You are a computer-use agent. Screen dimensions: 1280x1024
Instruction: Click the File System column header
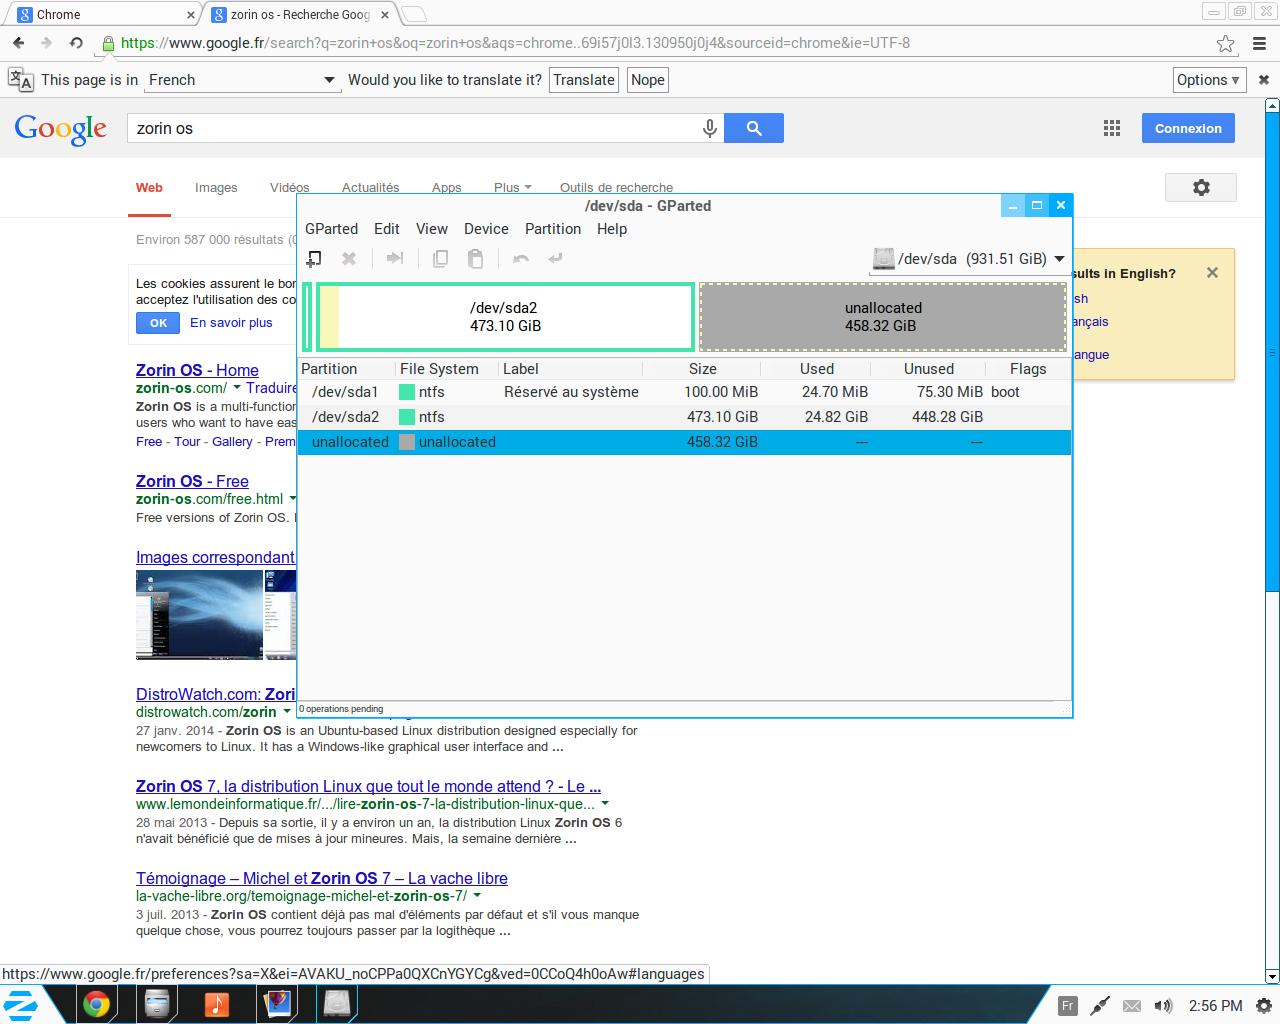[x=445, y=369]
